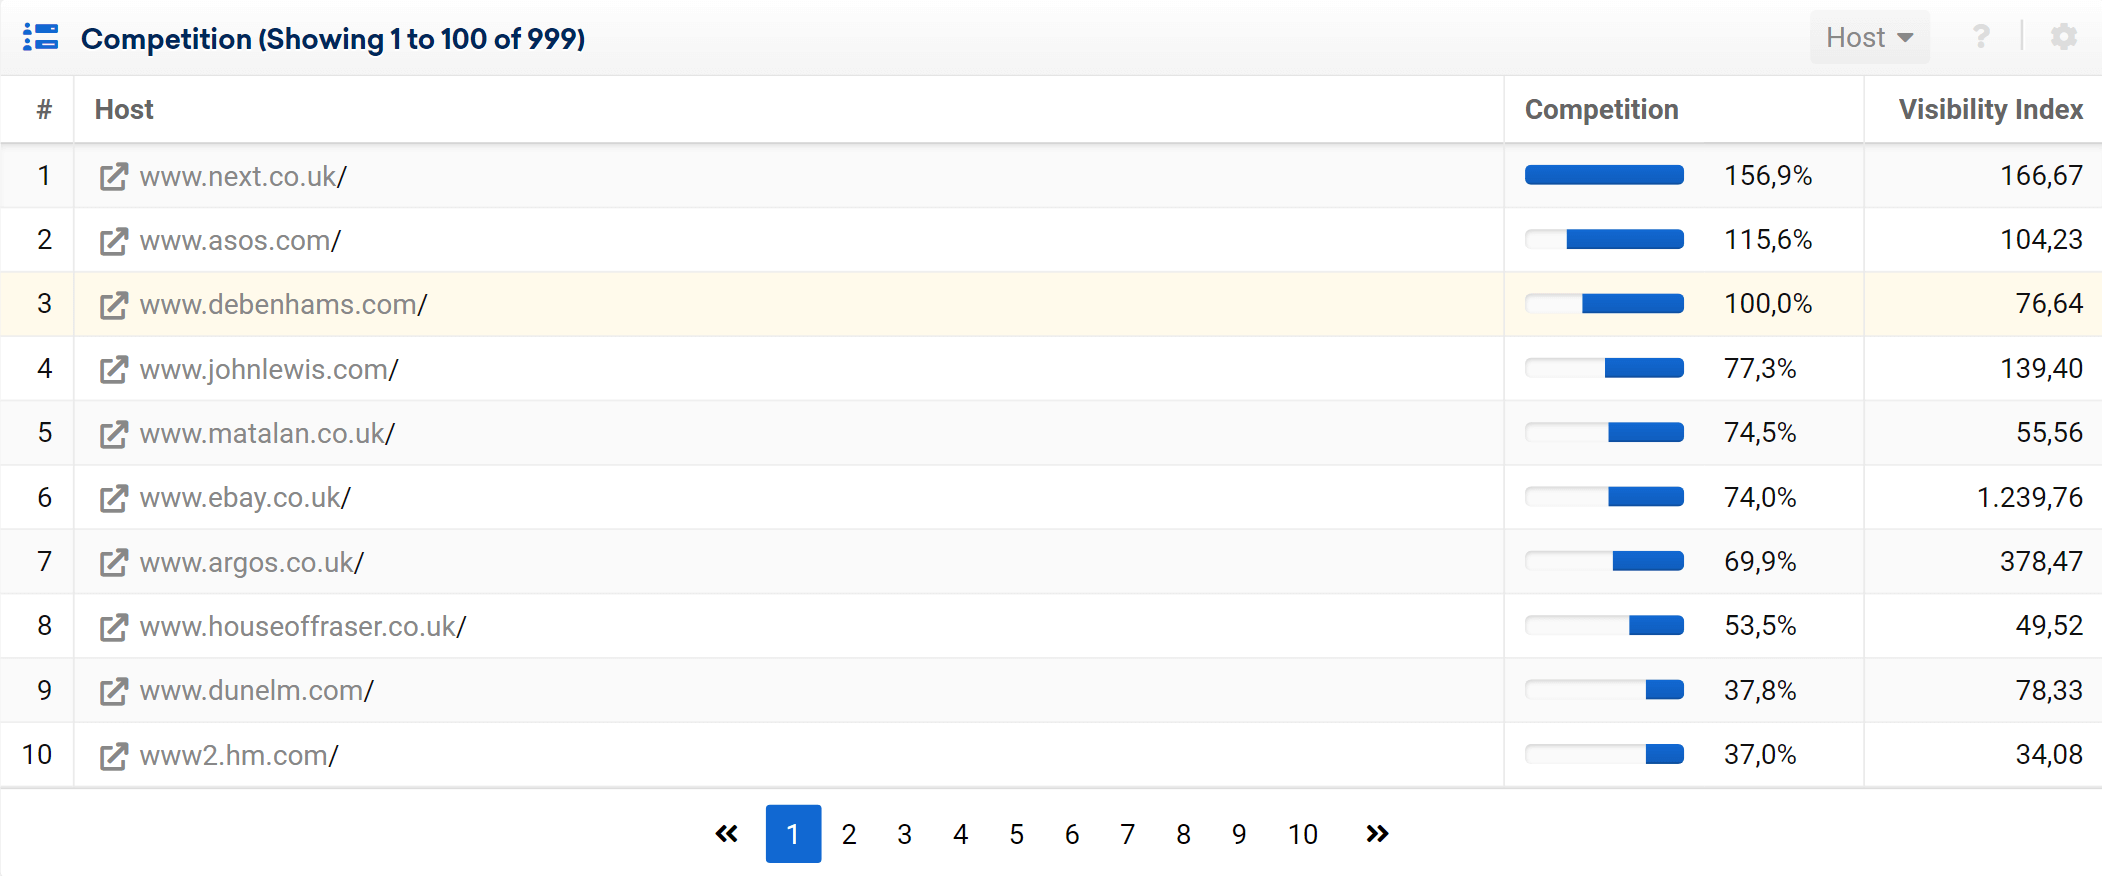Open settings gear icon of Competition box
The width and height of the screenshot is (2102, 876).
click(x=2064, y=37)
